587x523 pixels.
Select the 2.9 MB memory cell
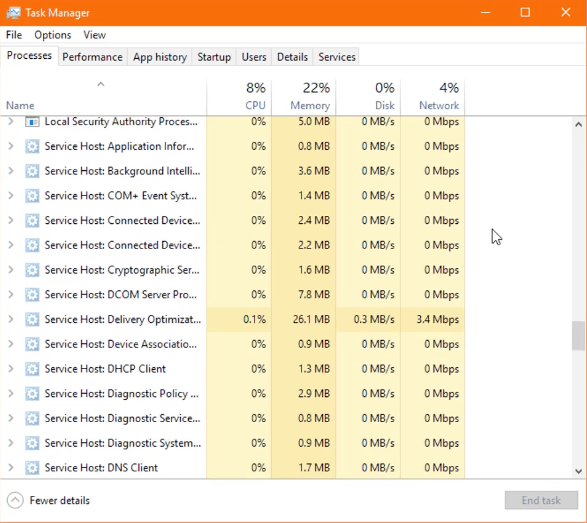coord(304,393)
